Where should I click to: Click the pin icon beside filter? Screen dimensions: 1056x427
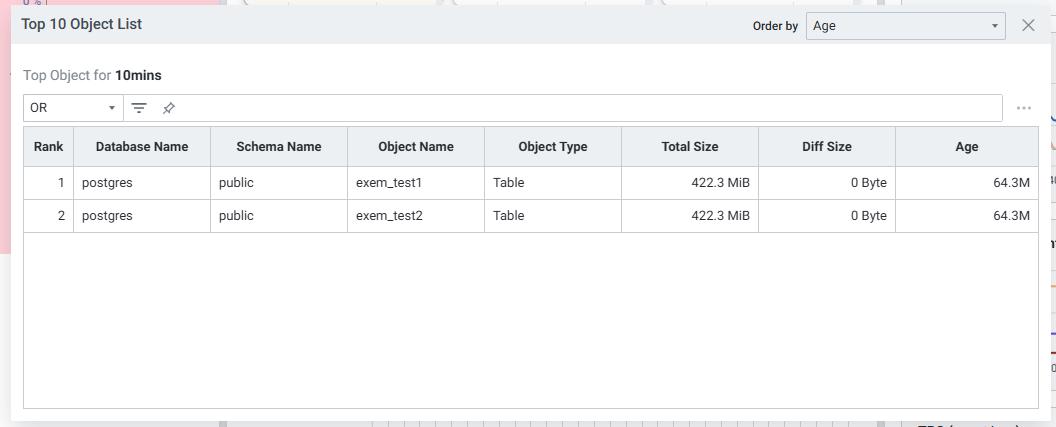tap(169, 108)
